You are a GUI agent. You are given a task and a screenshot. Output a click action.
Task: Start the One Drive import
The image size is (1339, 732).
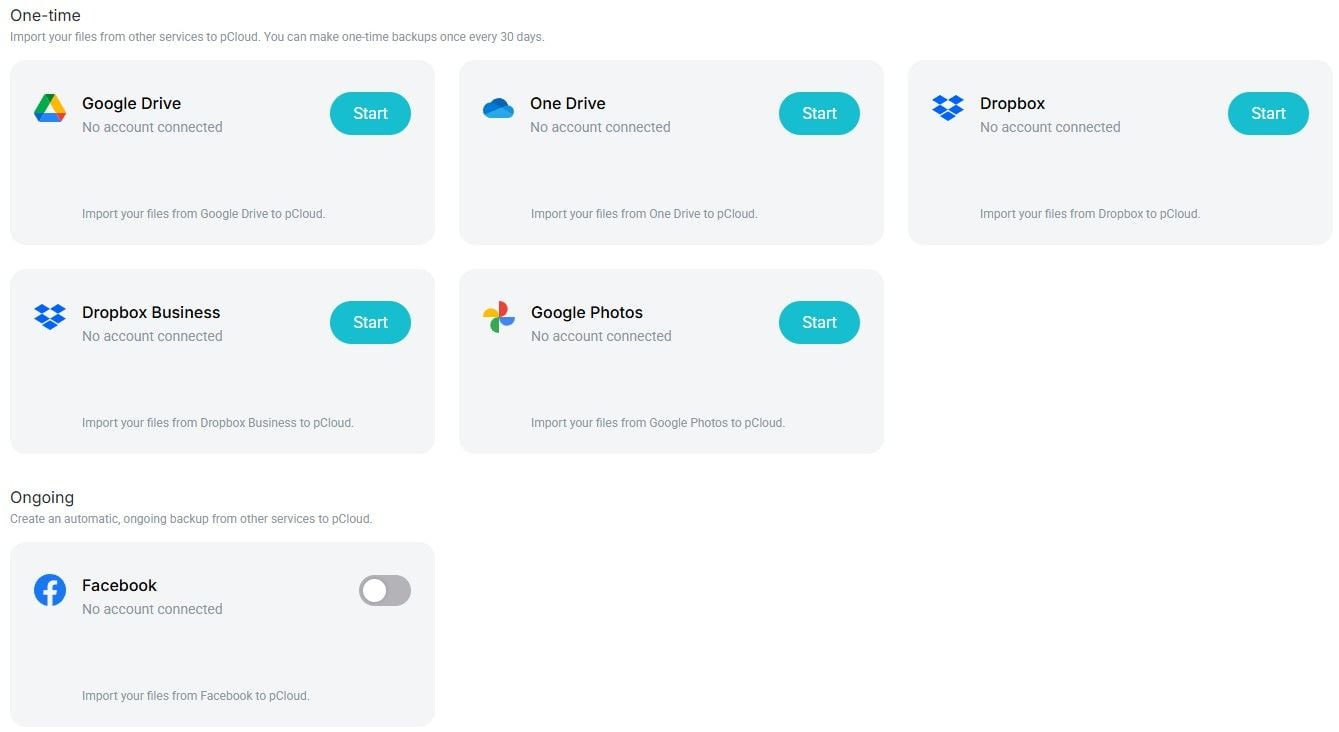pyautogui.click(x=818, y=113)
